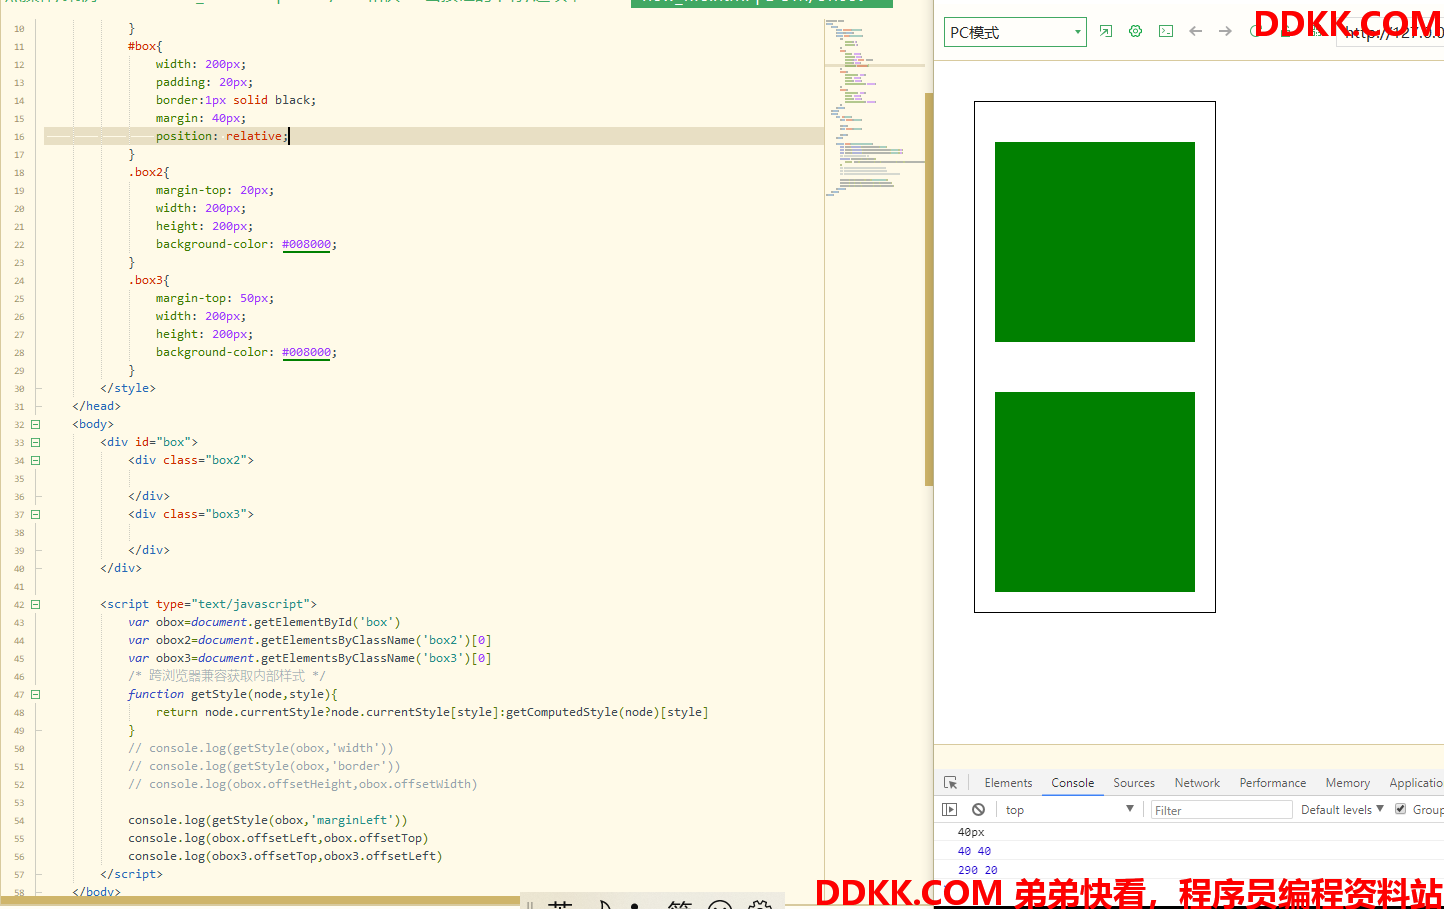Open the Memory tab in DevTools

coord(1347,783)
